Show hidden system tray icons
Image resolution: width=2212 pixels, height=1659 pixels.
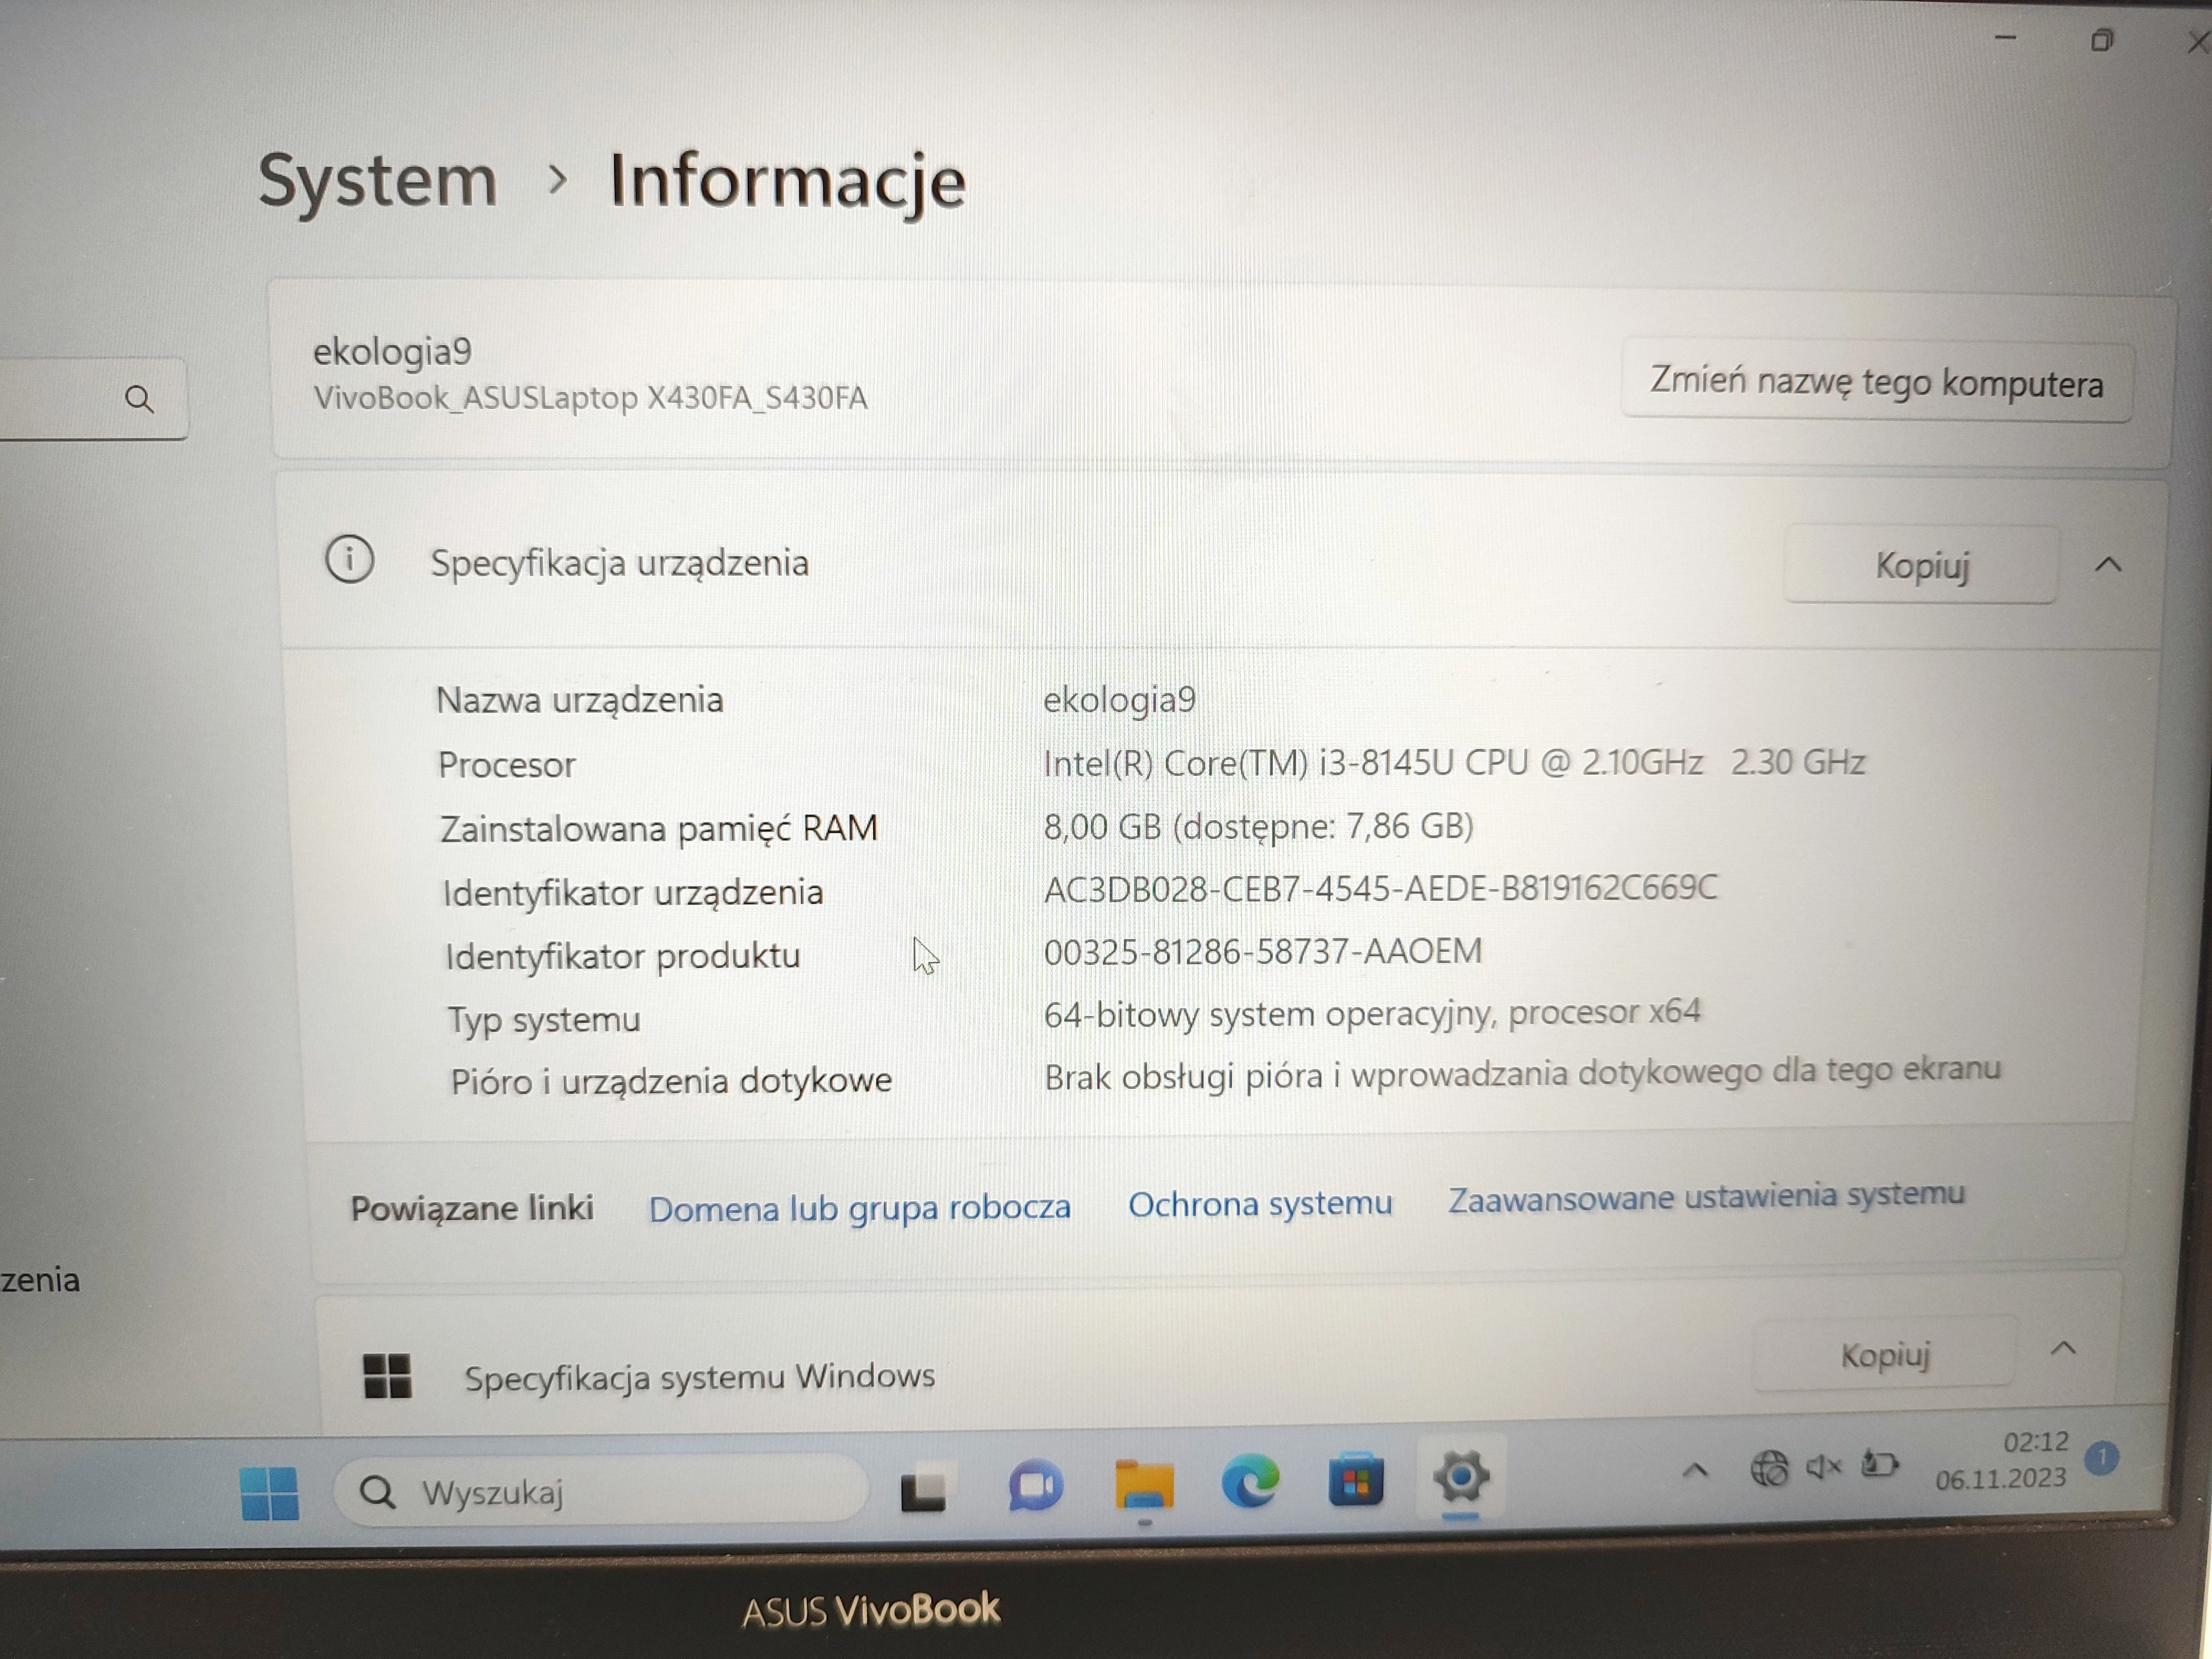tap(1695, 1470)
